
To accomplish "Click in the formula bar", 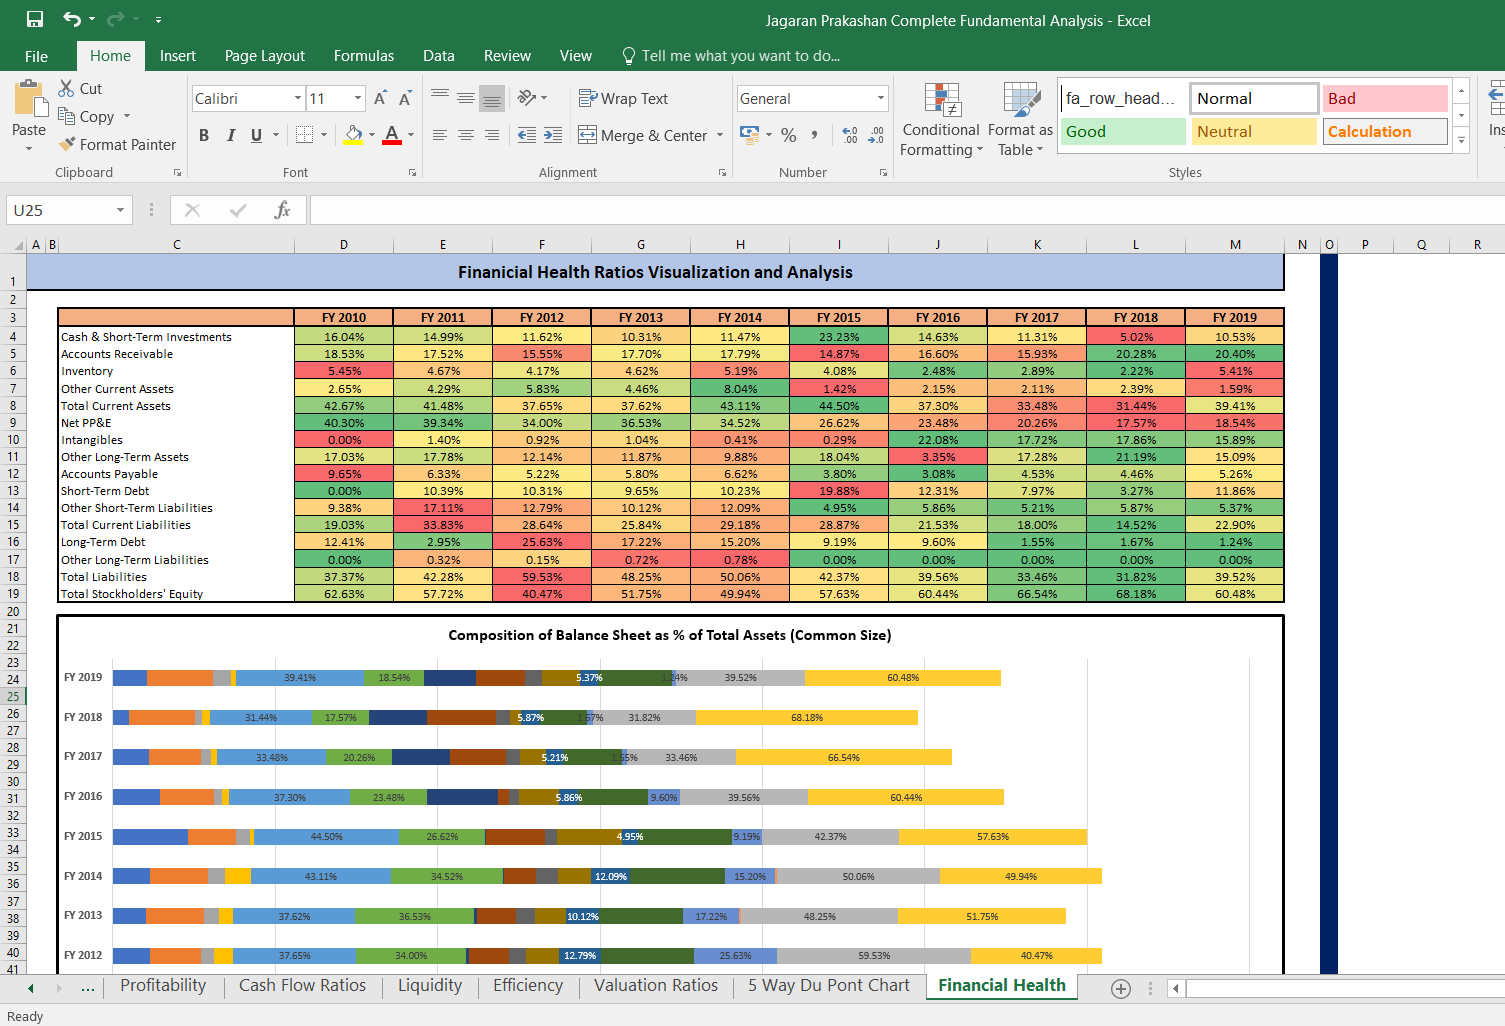I will click(x=906, y=210).
